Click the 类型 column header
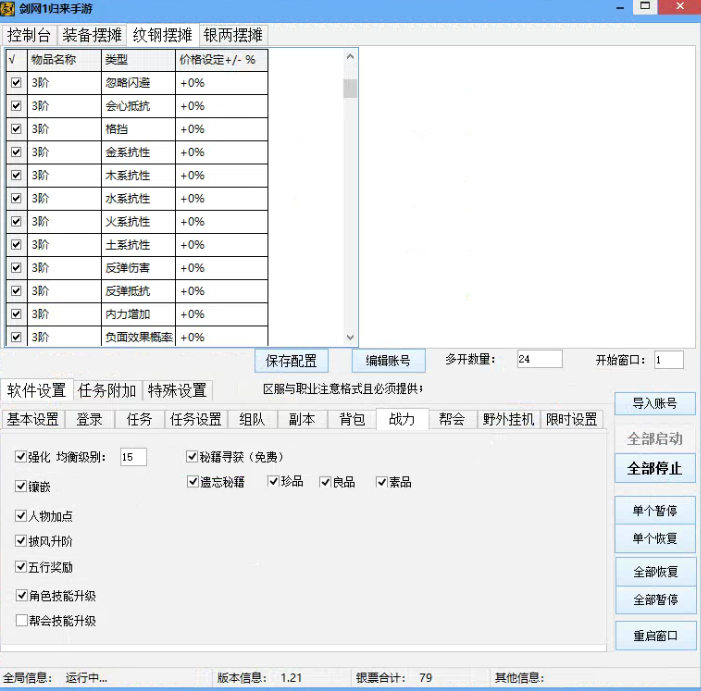The height and width of the screenshot is (691, 701). coord(139,60)
